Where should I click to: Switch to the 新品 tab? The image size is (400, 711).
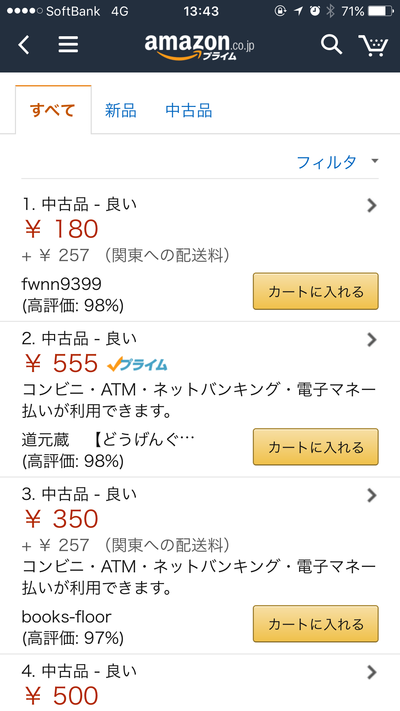121,111
